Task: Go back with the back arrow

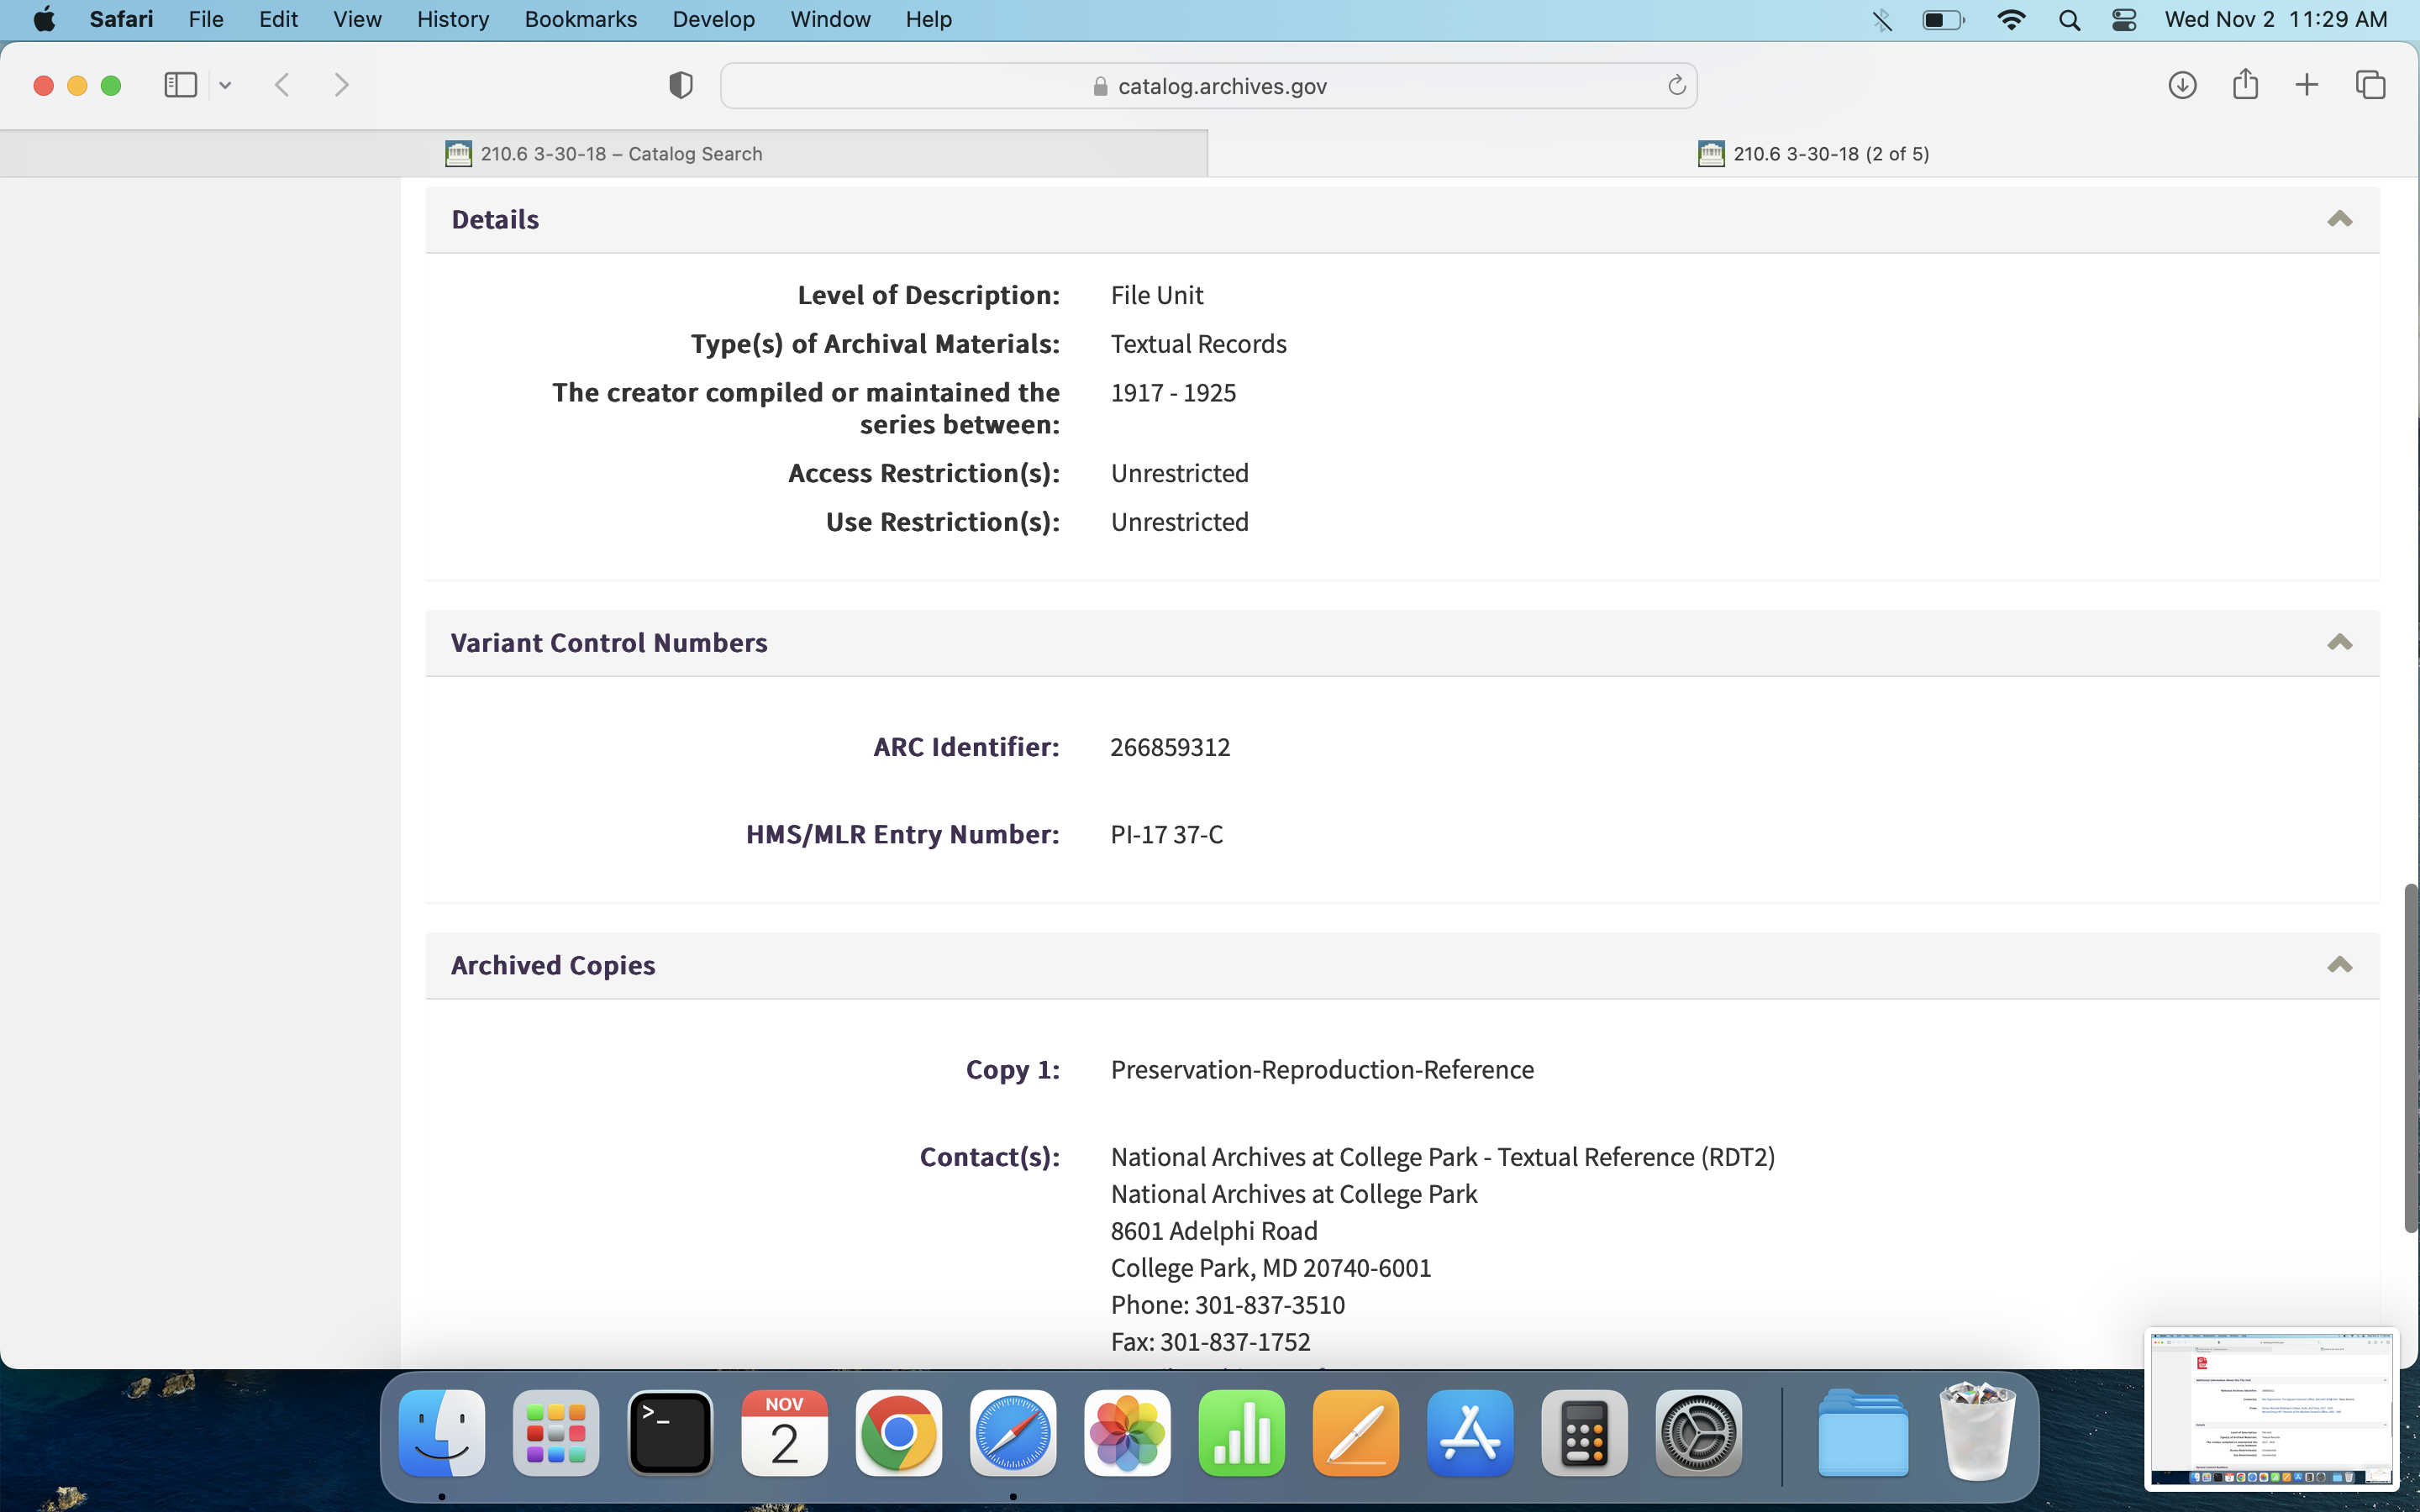Action: tap(283, 85)
